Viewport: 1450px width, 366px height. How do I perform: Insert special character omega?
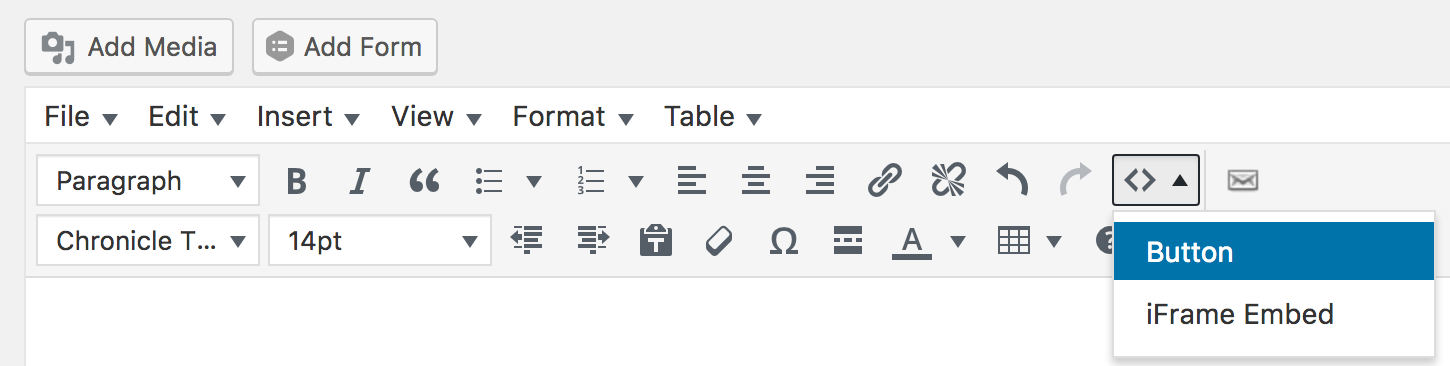(784, 241)
